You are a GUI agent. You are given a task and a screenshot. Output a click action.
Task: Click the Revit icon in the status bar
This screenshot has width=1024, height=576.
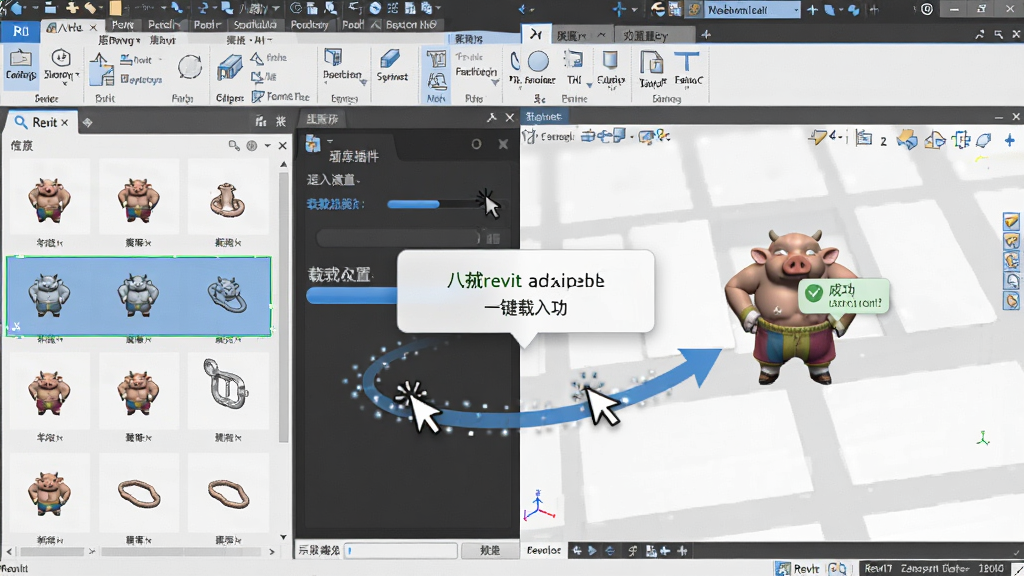point(783,568)
